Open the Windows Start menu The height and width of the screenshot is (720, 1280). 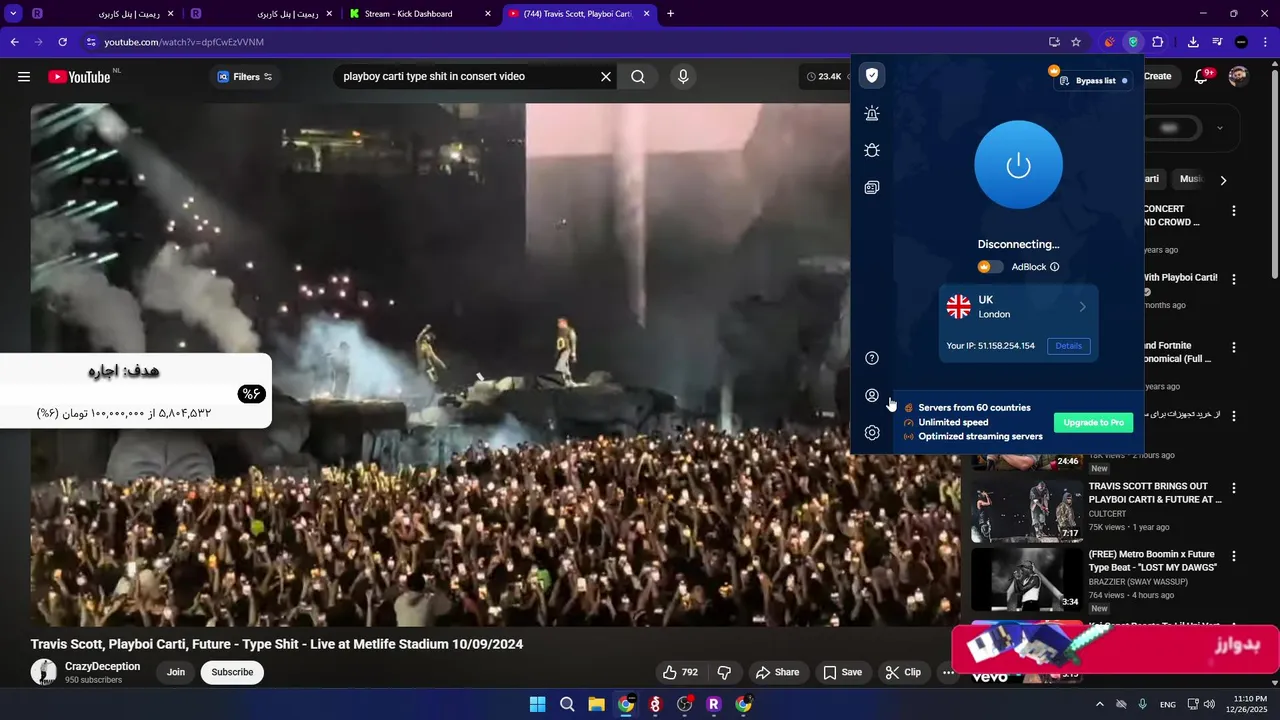[537, 704]
